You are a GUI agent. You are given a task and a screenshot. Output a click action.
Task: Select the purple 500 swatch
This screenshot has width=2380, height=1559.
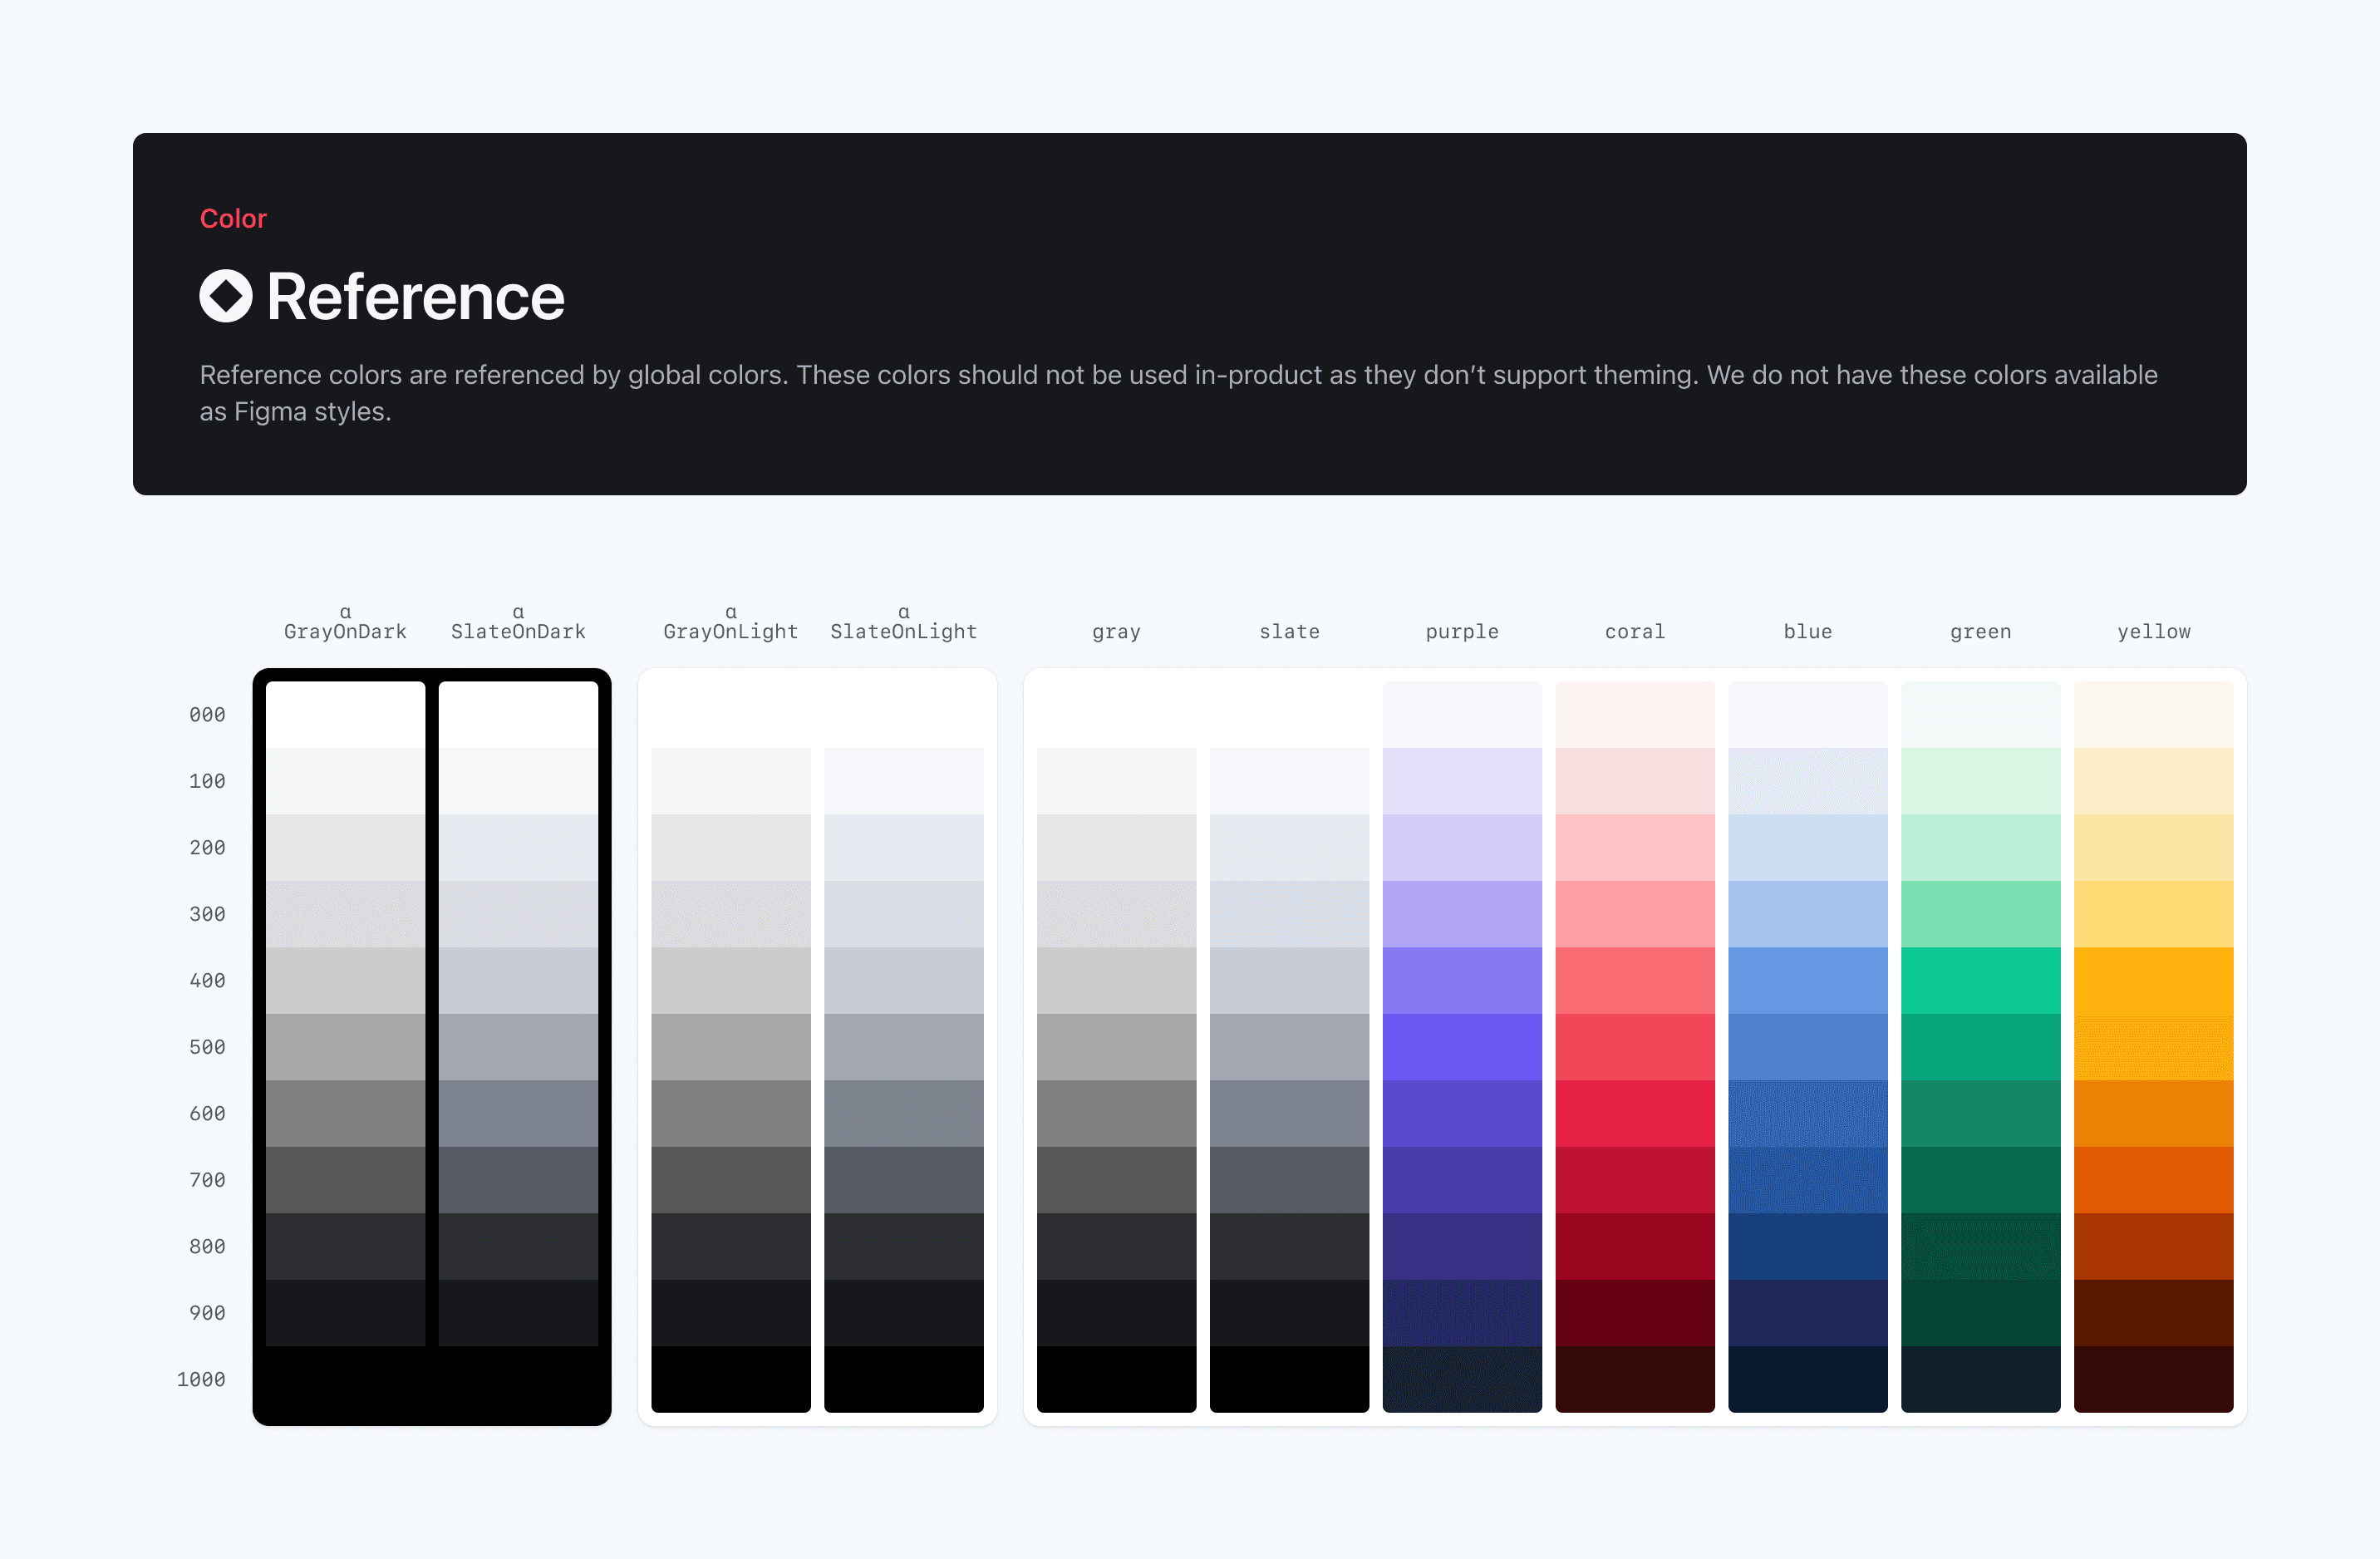pos(1462,1047)
